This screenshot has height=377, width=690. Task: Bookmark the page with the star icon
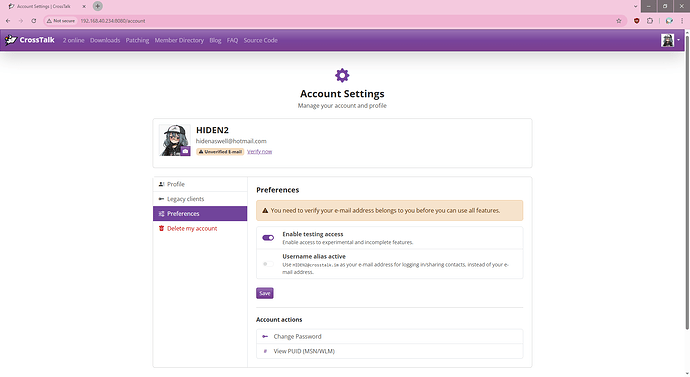click(619, 21)
